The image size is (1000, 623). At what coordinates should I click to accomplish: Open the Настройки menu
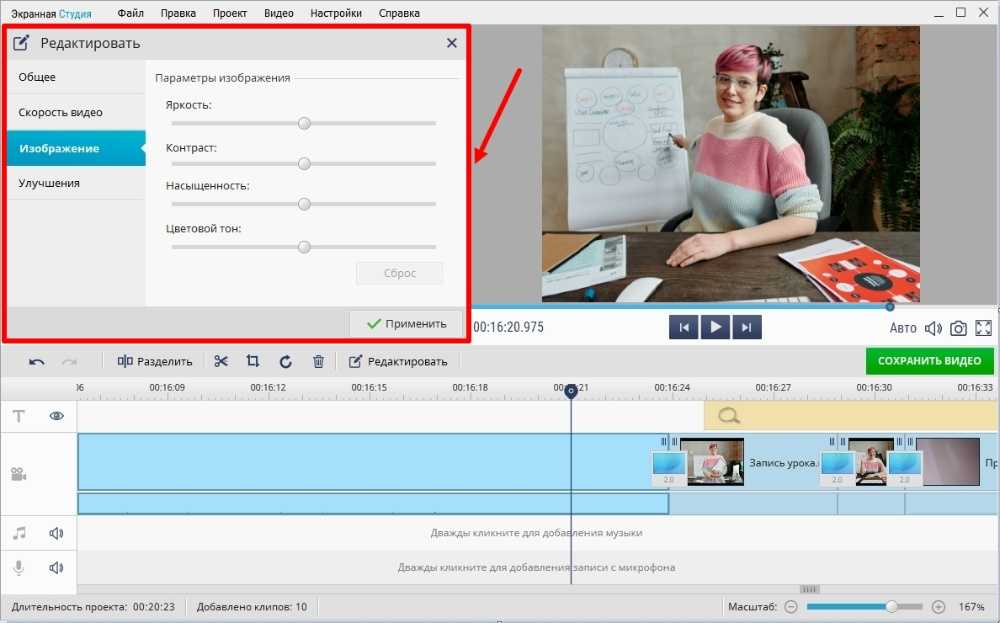coord(336,13)
